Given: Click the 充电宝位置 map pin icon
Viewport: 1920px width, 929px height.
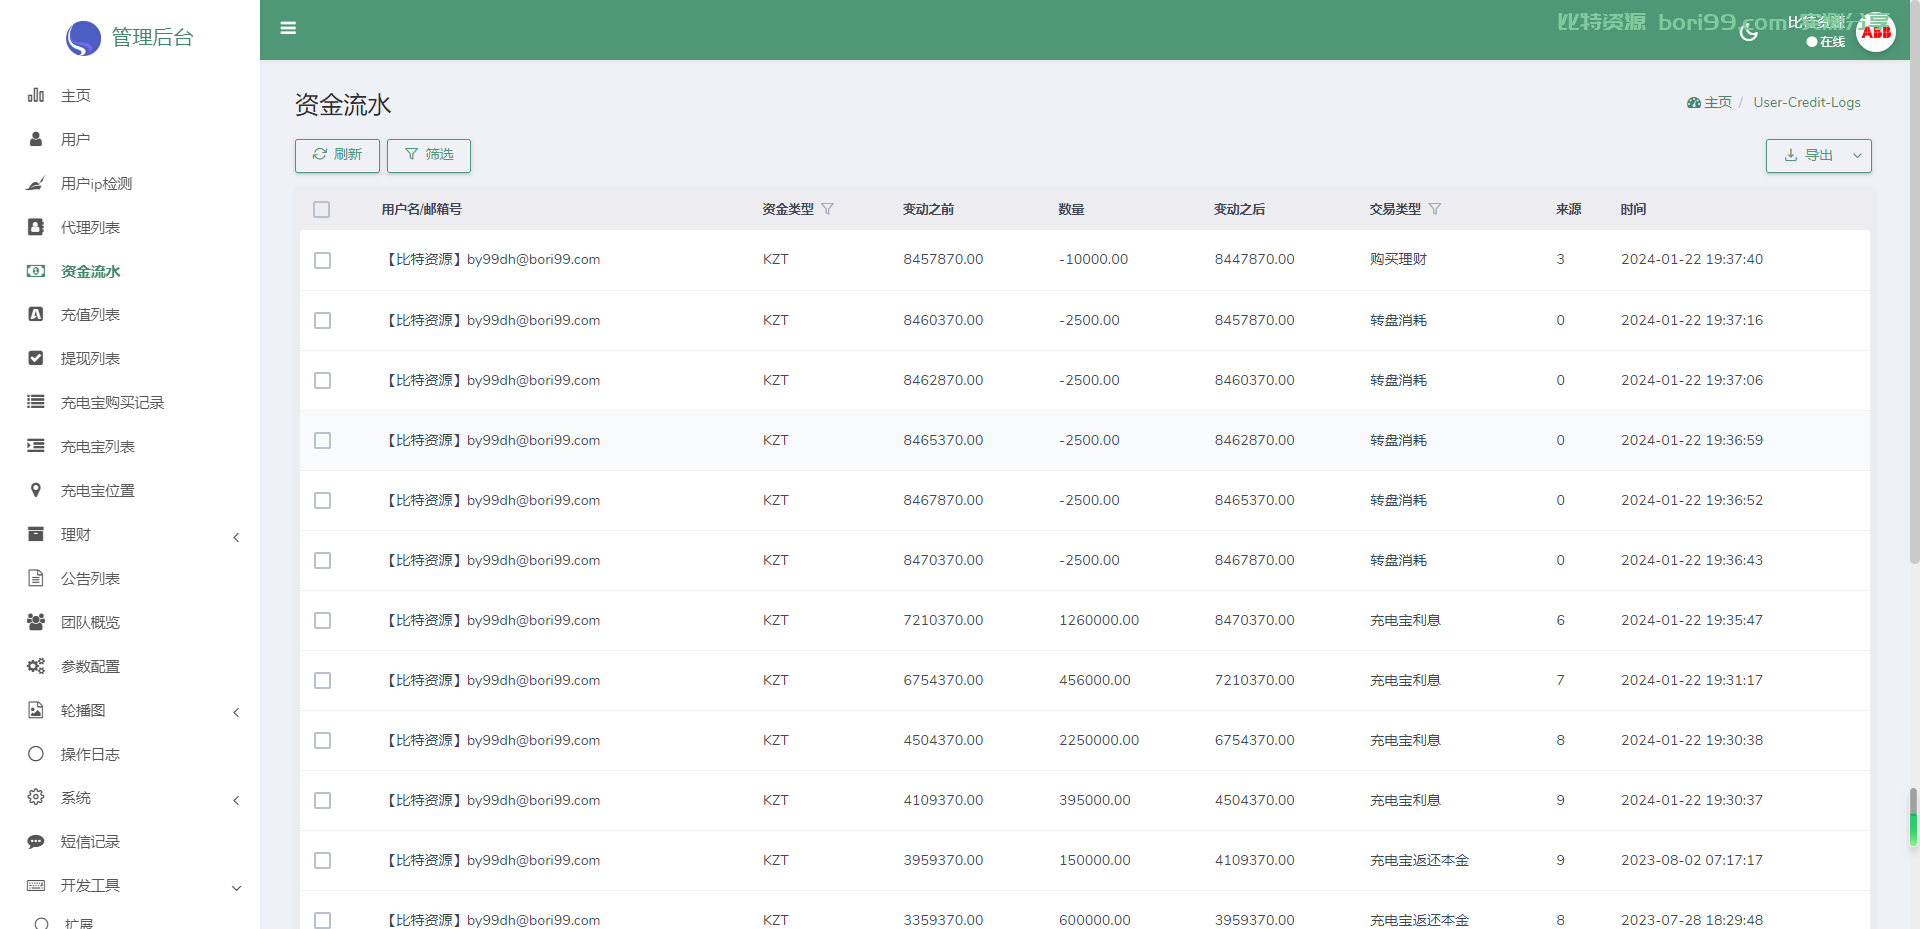Looking at the screenshot, I should [x=36, y=490].
